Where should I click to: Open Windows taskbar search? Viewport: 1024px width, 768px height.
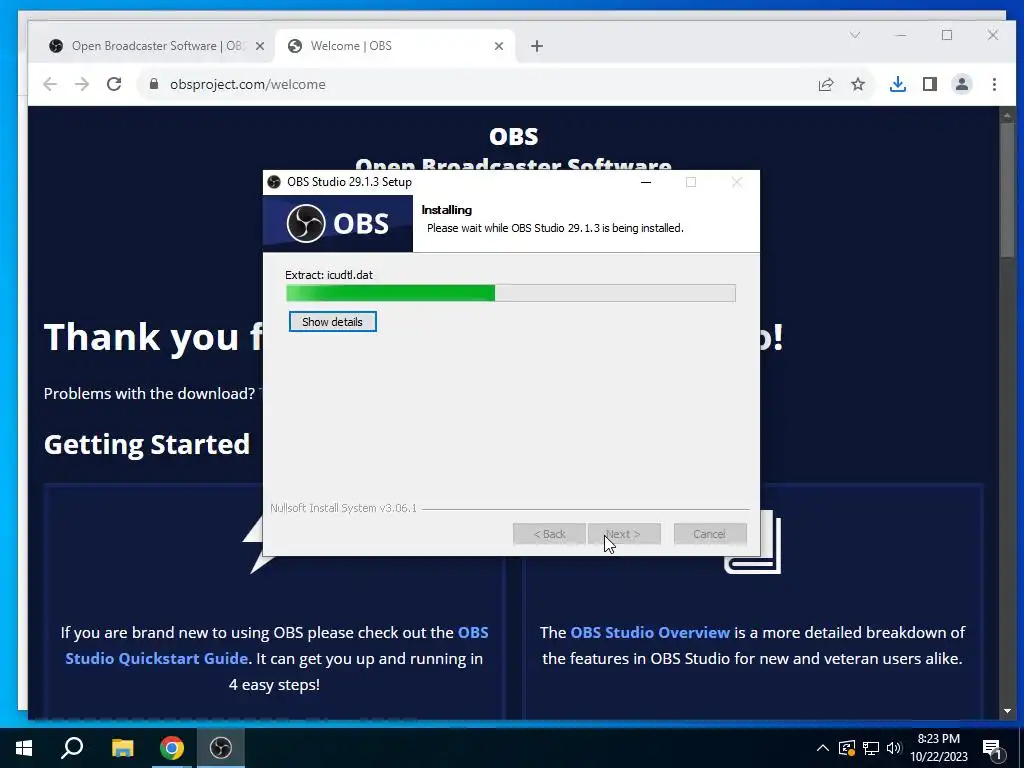[x=72, y=748]
